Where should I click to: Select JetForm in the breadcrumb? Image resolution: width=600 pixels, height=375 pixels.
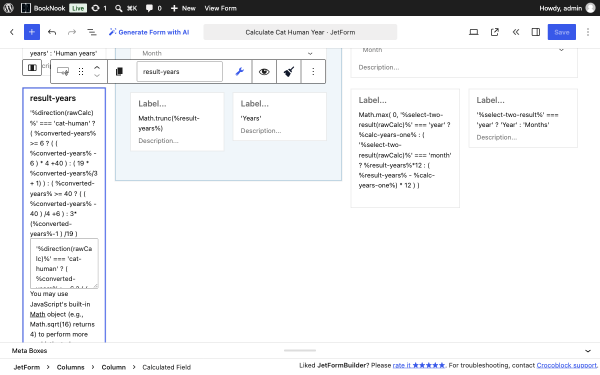pyautogui.click(x=27, y=367)
